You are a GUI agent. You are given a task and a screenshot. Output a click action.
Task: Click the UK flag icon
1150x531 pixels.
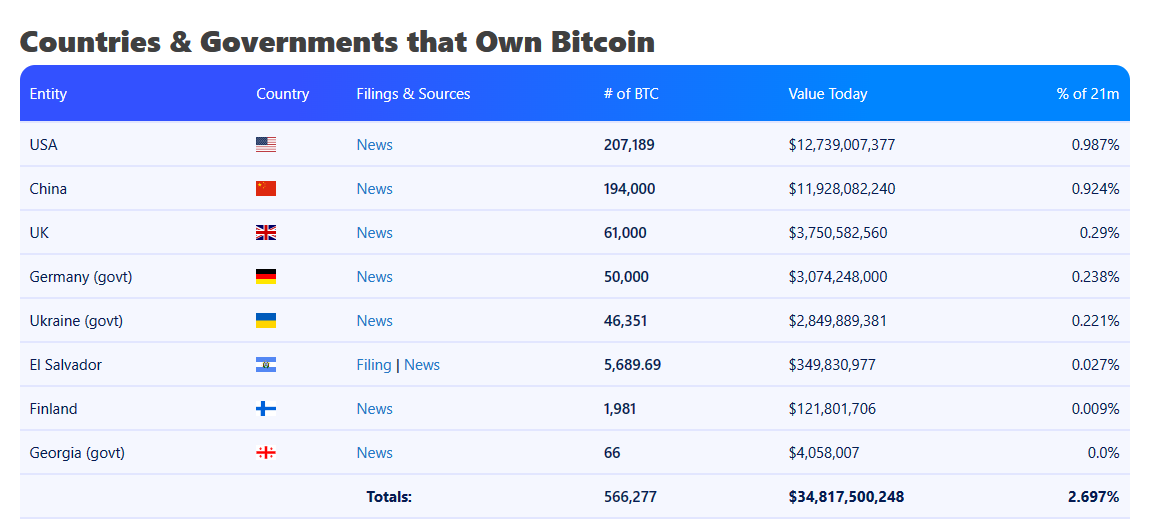tap(266, 233)
